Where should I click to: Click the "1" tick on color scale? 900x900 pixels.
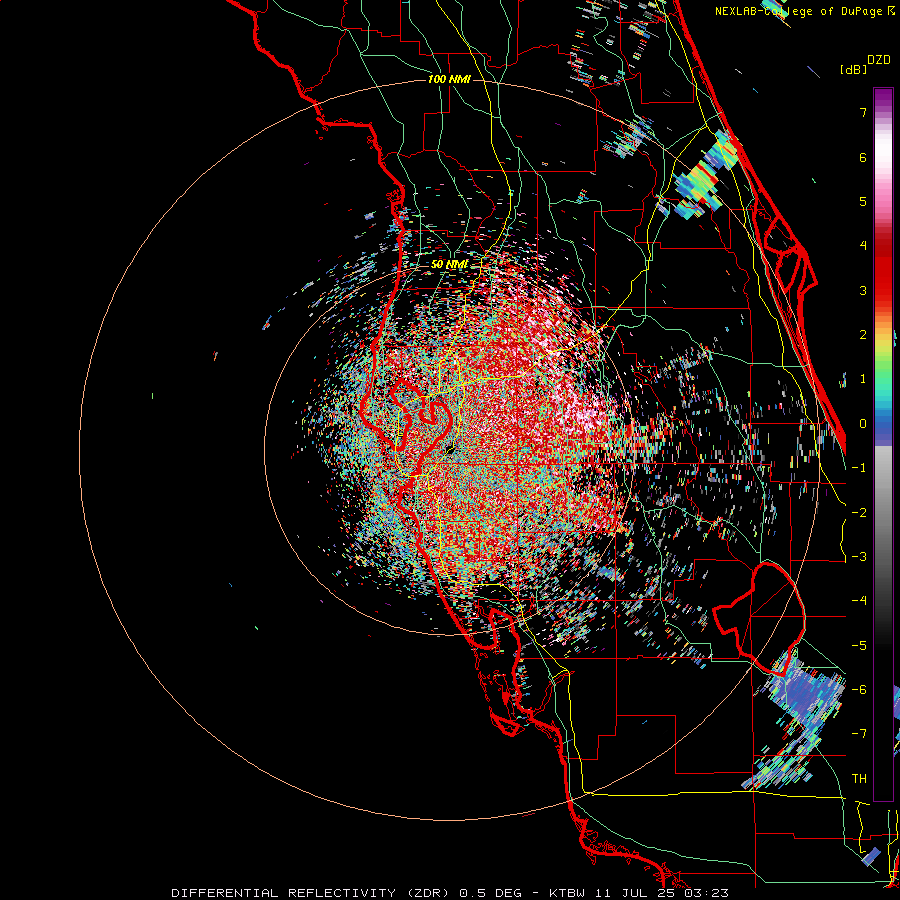point(863,379)
